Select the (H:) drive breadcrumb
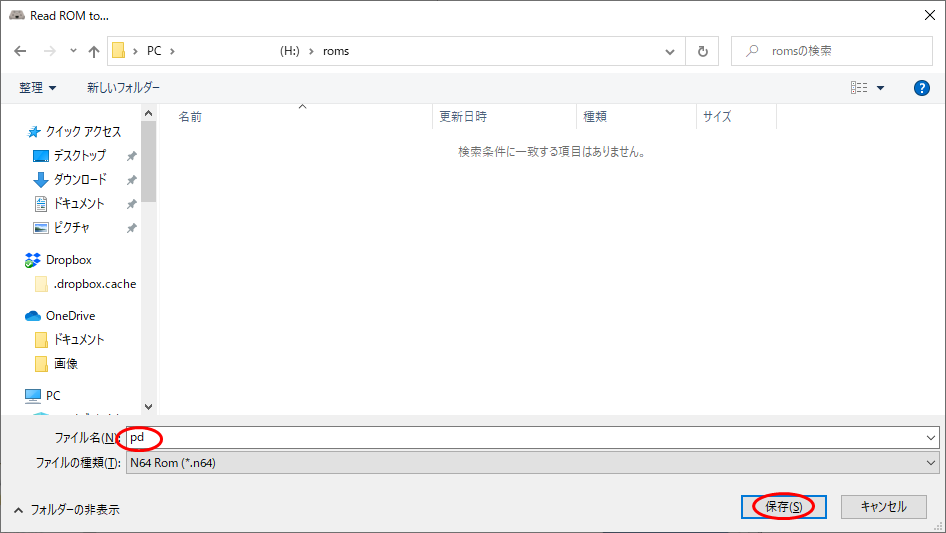The height and width of the screenshot is (533, 946). click(x=290, y=51)
